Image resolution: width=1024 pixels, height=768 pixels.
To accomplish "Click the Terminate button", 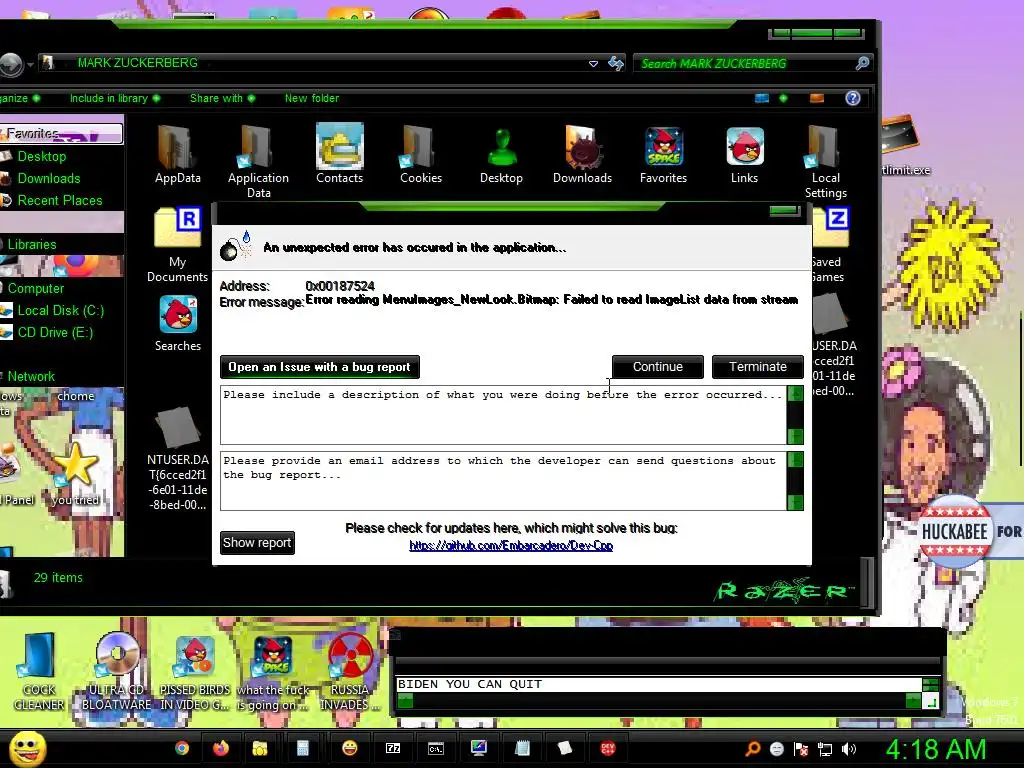I will click(758, 367).
